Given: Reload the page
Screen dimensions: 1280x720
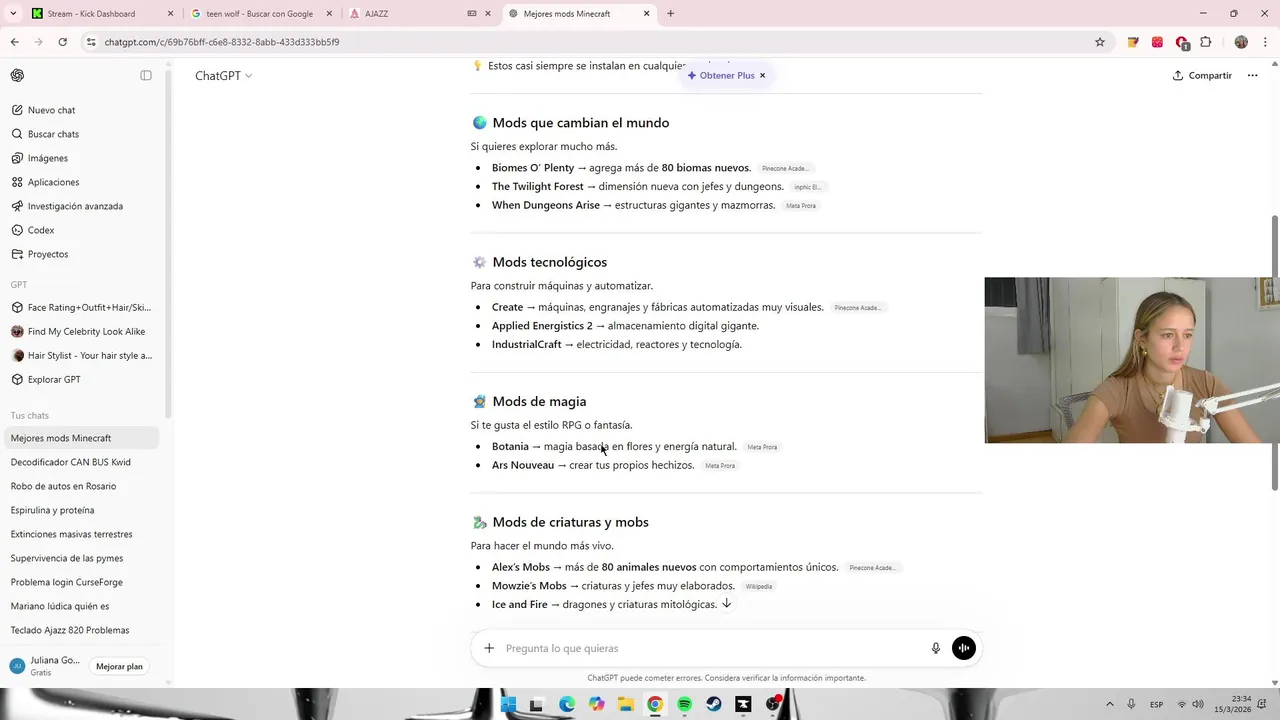Looking at the screenshot, I should click(x=62, y=42).
